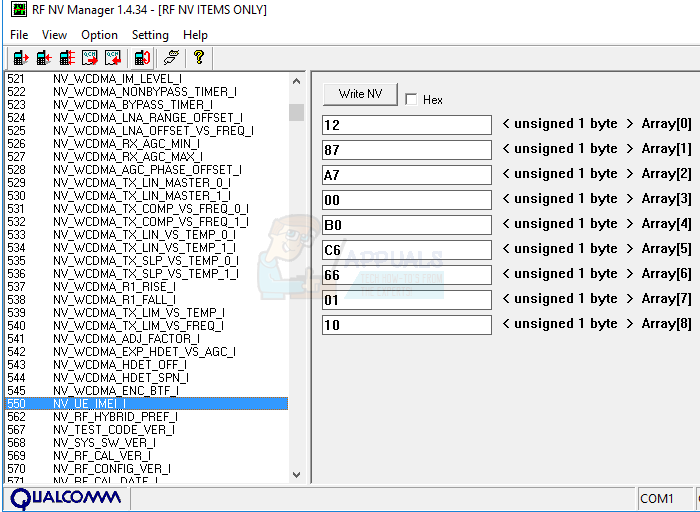Click the NV list scrollbar thumb
700x512 pixels.
296,112
